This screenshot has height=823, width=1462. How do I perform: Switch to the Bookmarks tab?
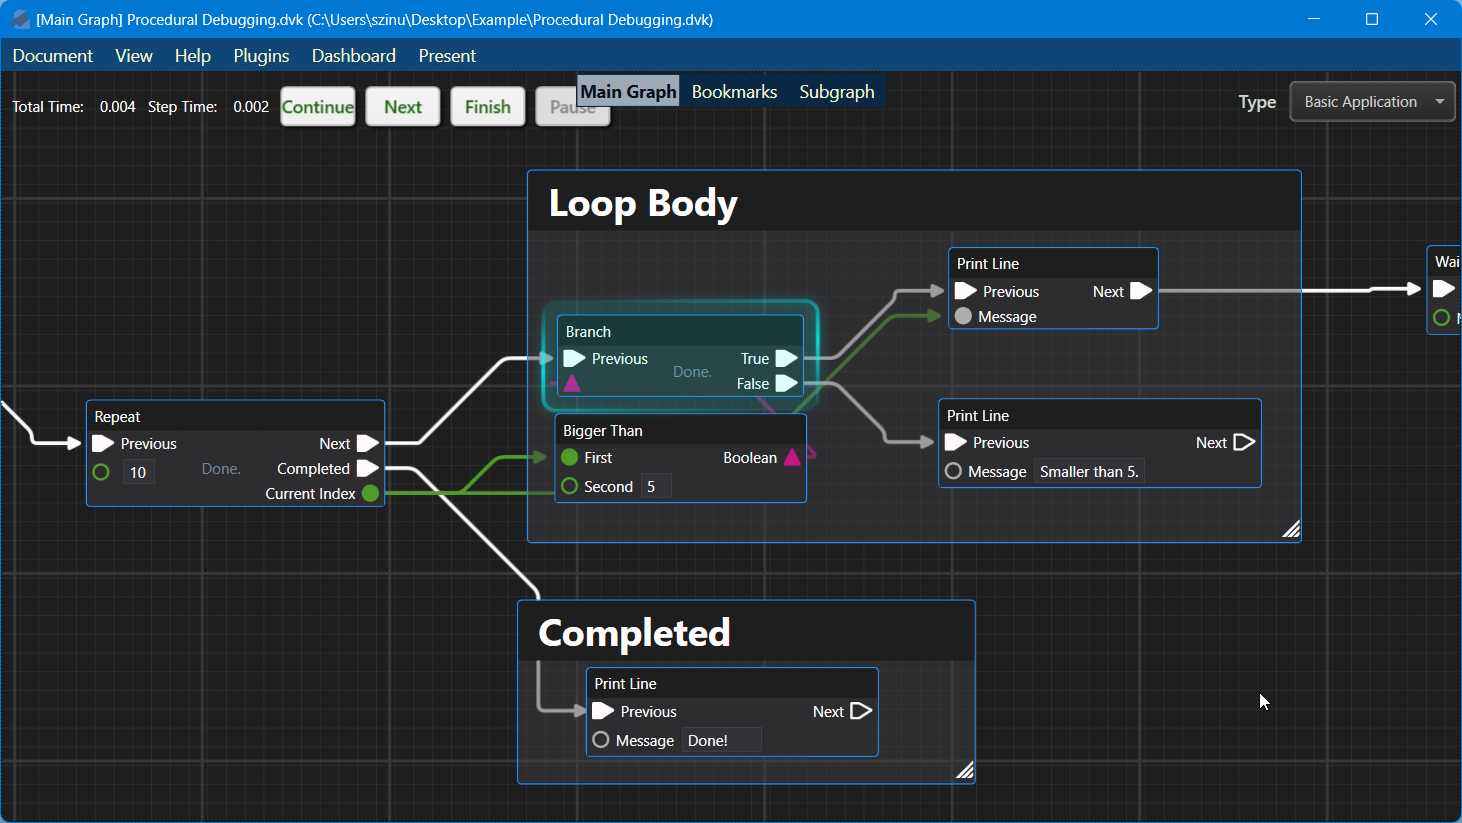(734, 92)
